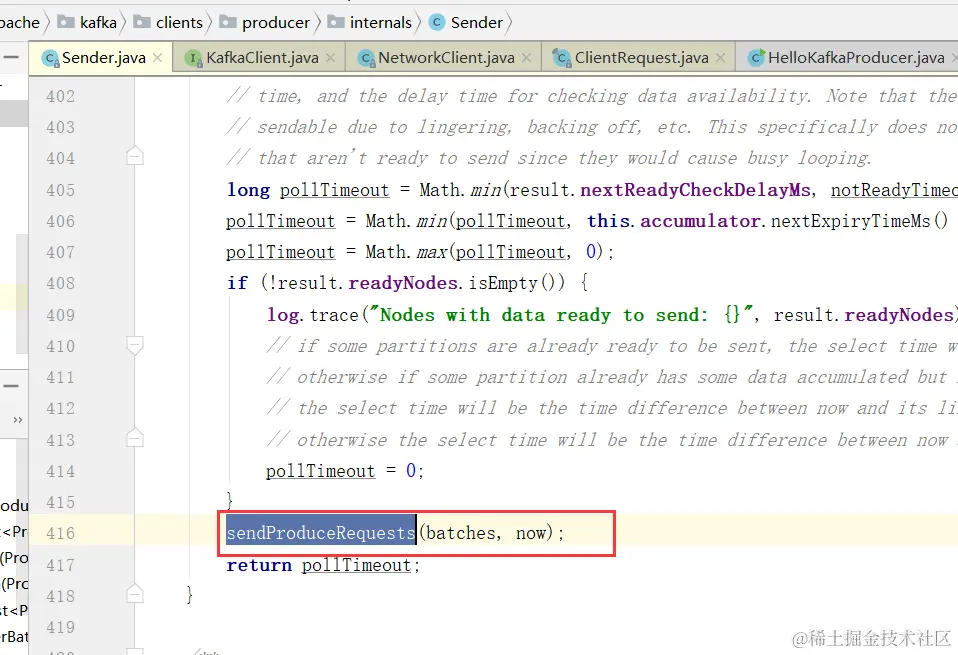Open the ClientRequest.java tab
Screen dimensions: 958x655
[638, 58]
